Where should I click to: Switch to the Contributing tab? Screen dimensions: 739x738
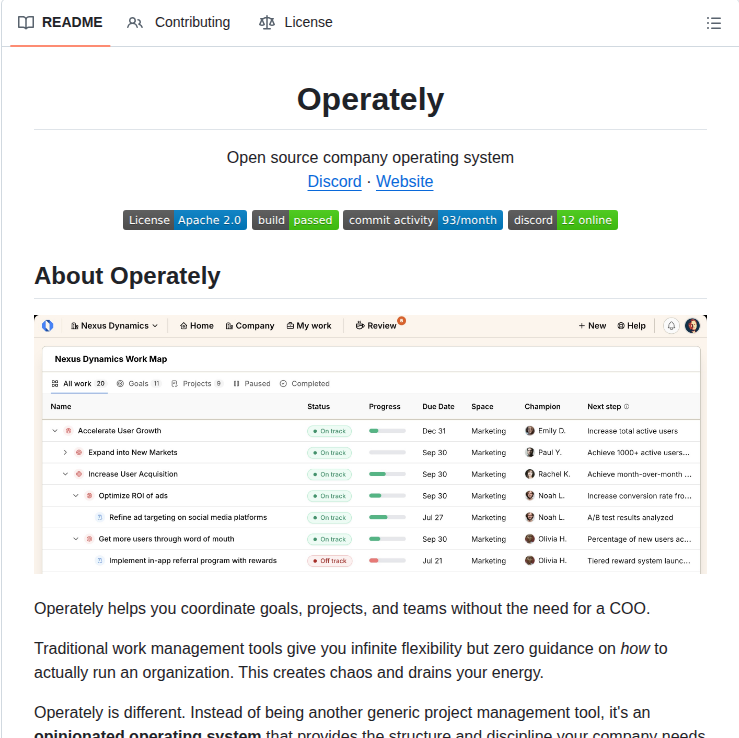[x=179, y=22]
